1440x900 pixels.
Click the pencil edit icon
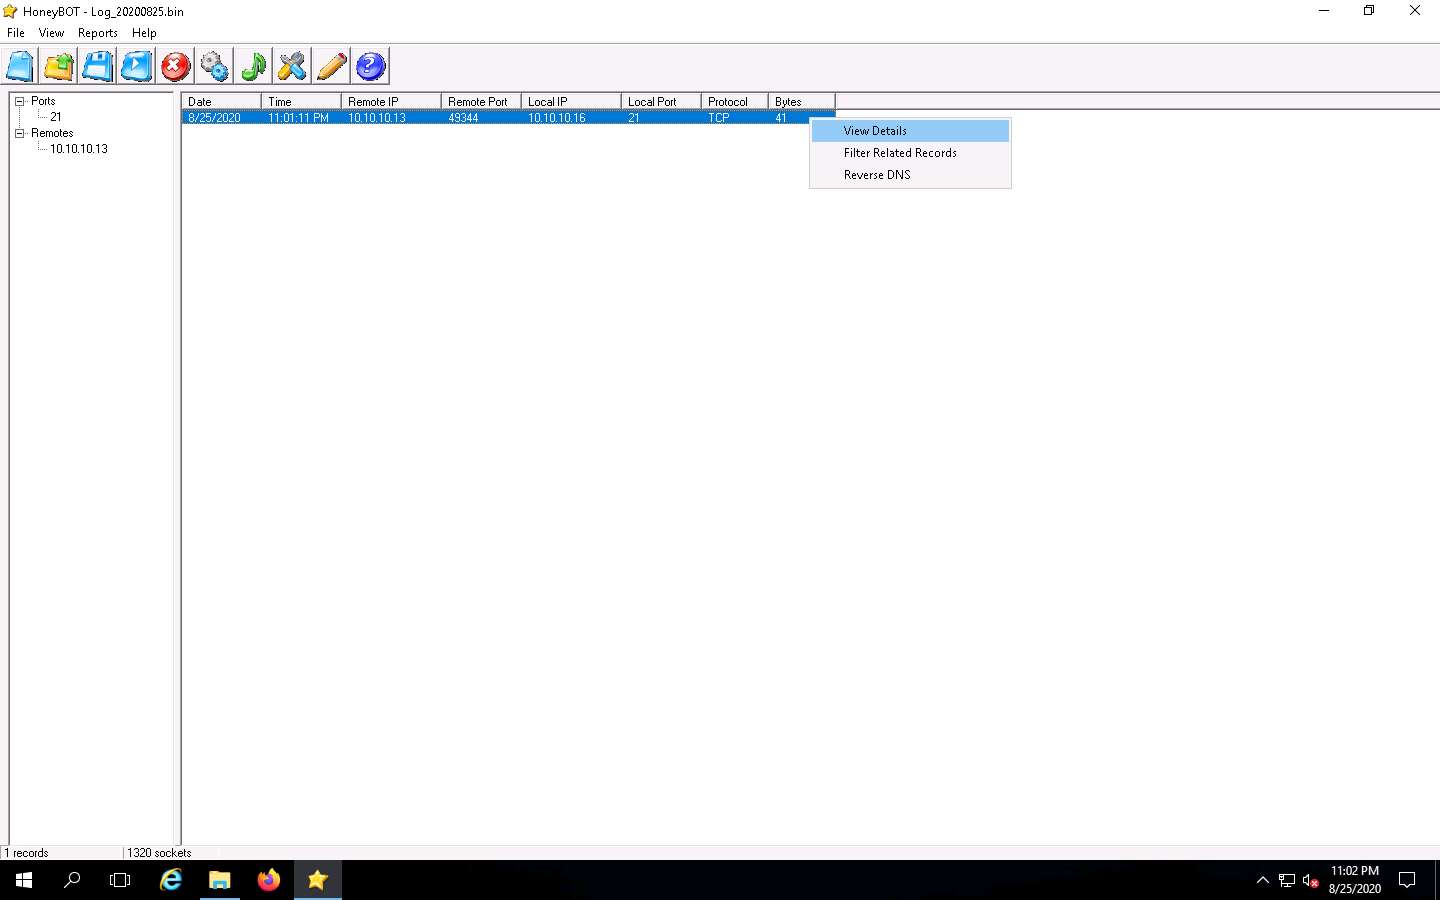[x=332, y=67]
